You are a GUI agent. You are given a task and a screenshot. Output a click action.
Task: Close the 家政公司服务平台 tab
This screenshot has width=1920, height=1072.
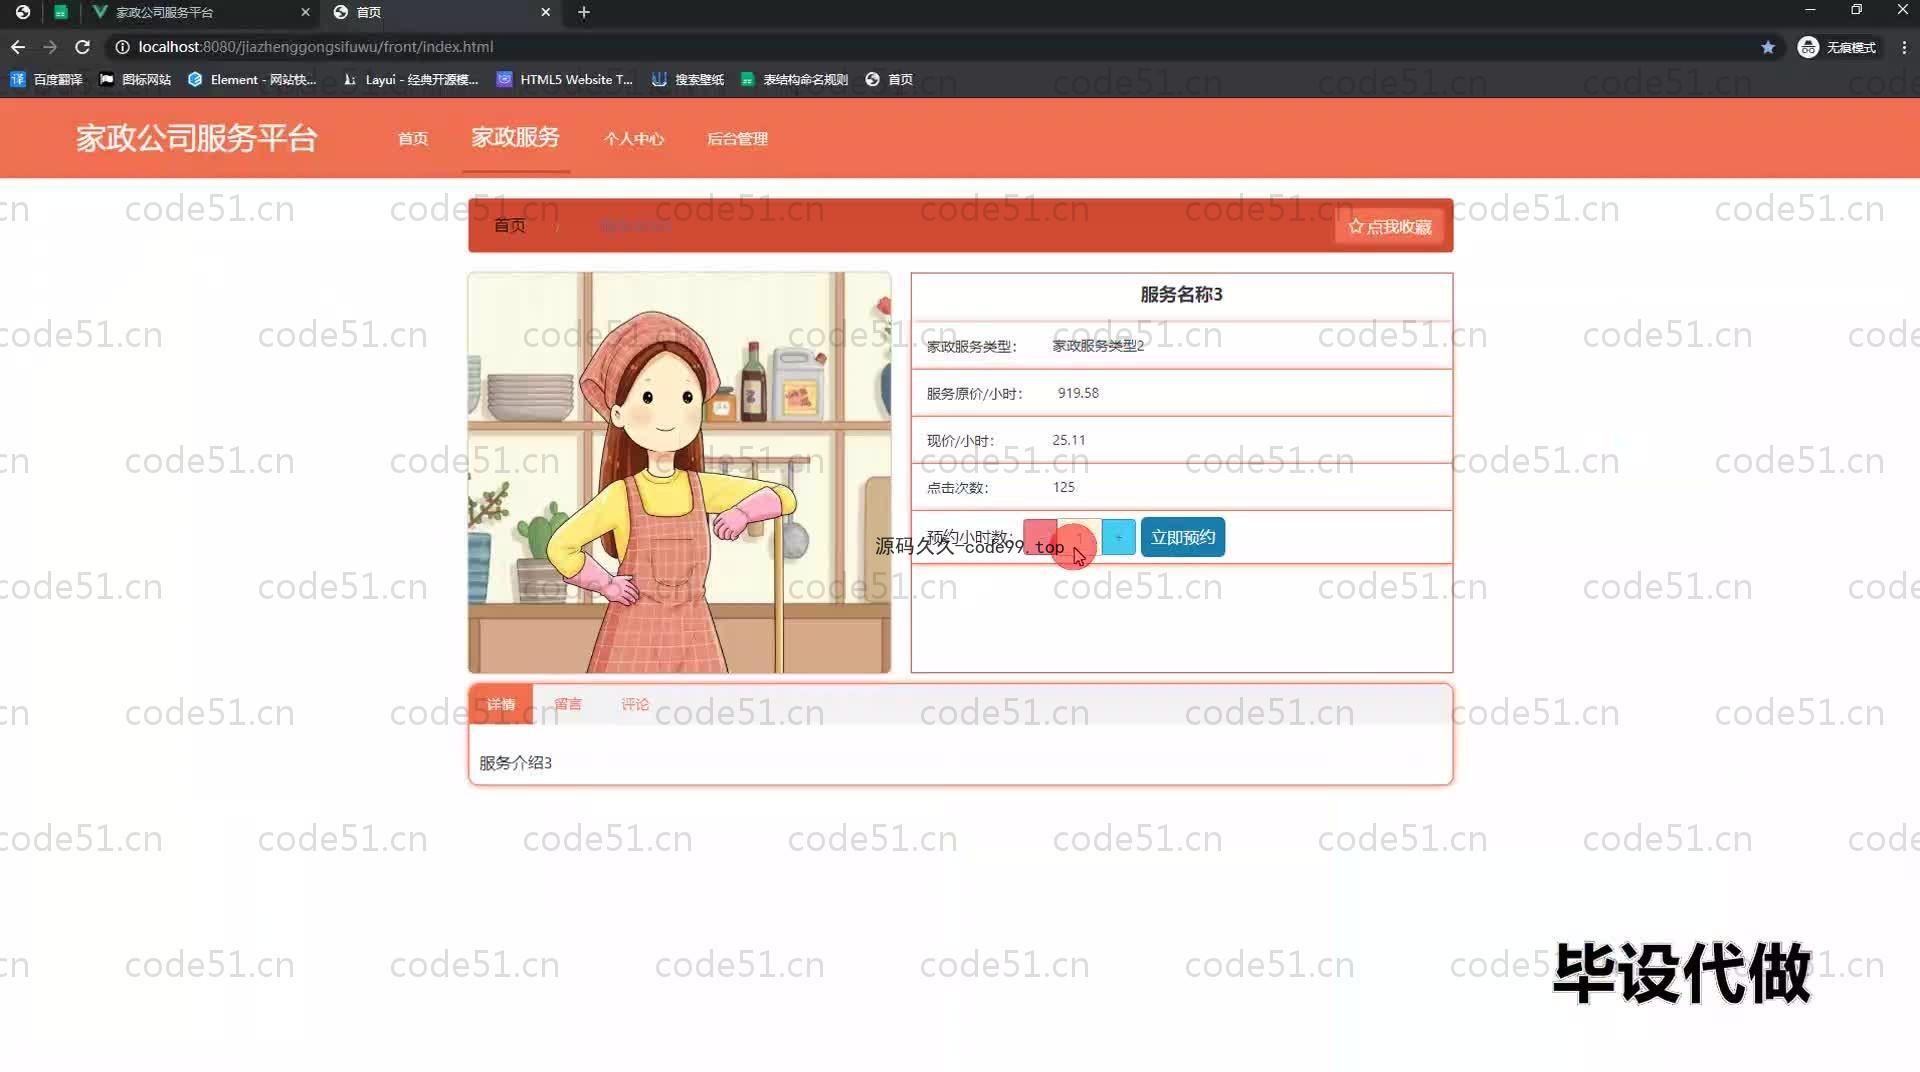click(305, 12)
